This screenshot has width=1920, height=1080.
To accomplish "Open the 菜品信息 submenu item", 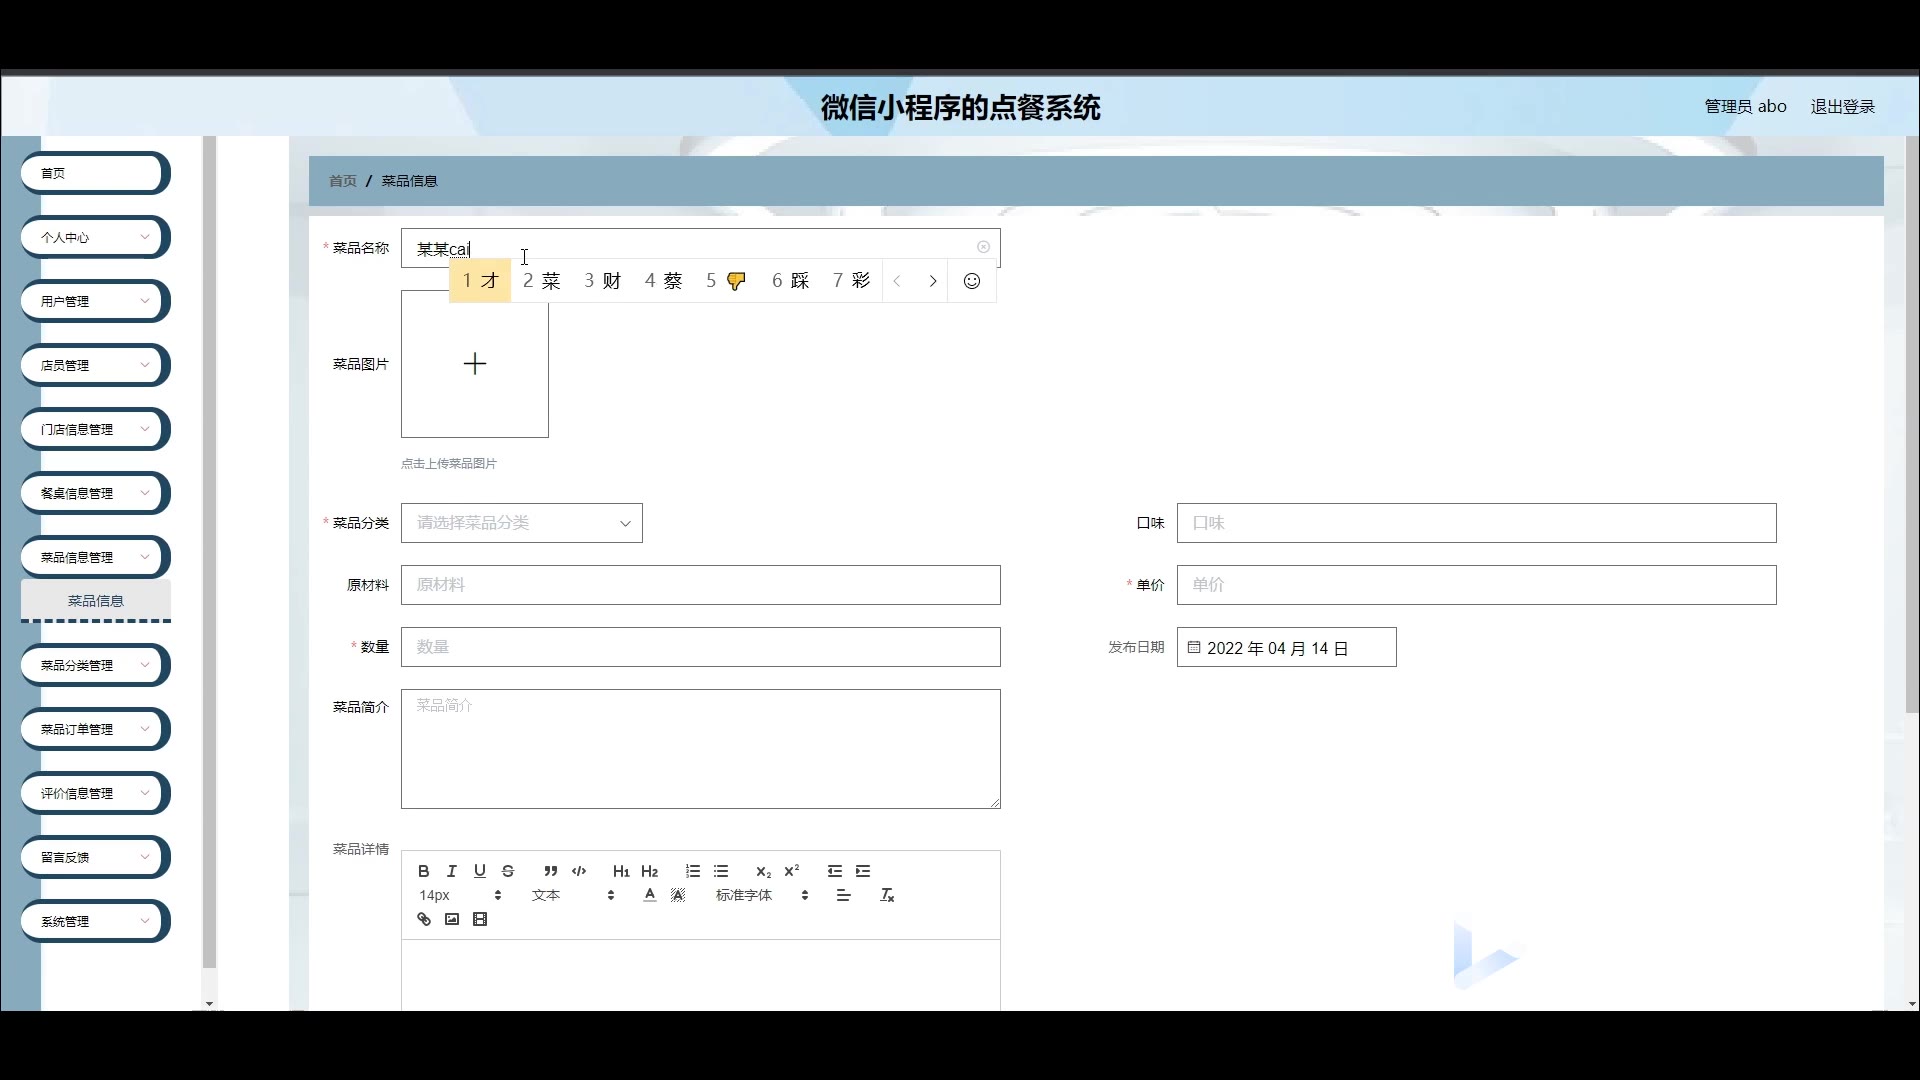I will coord(96,601).
